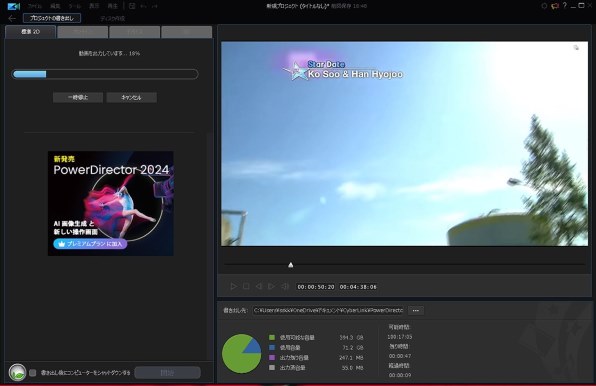Click the previous frame icon
Image resolution: width=596 pixels, height=386 pixels.
pos(259,286)
